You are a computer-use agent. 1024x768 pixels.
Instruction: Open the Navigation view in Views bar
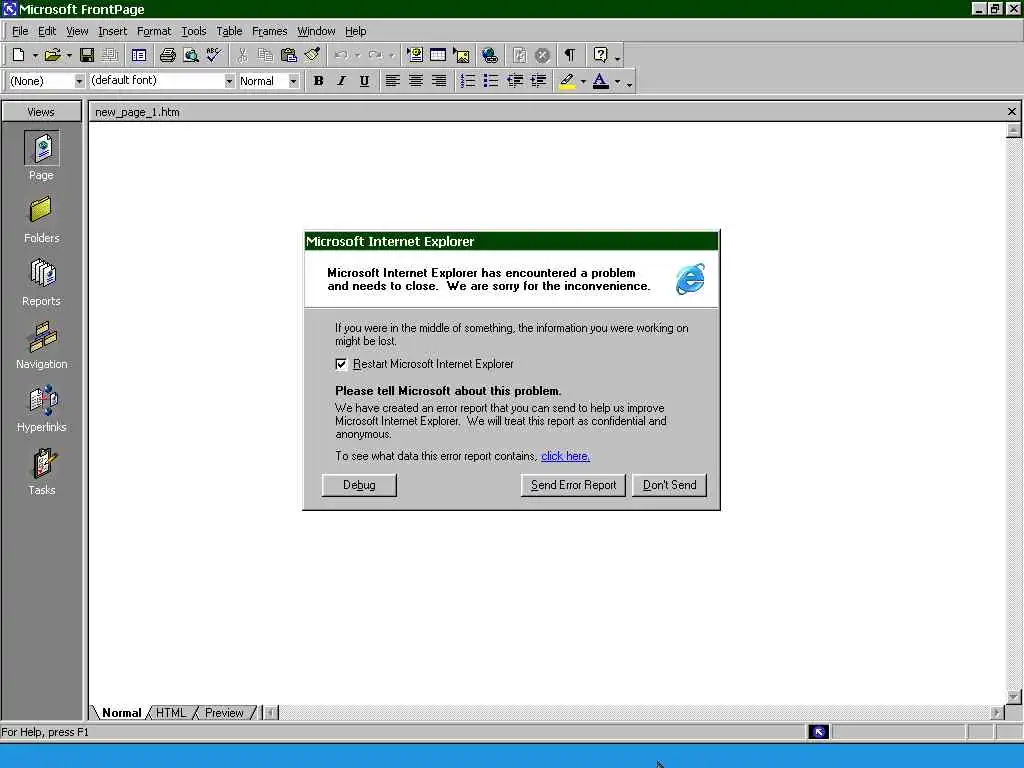[41, 346]
